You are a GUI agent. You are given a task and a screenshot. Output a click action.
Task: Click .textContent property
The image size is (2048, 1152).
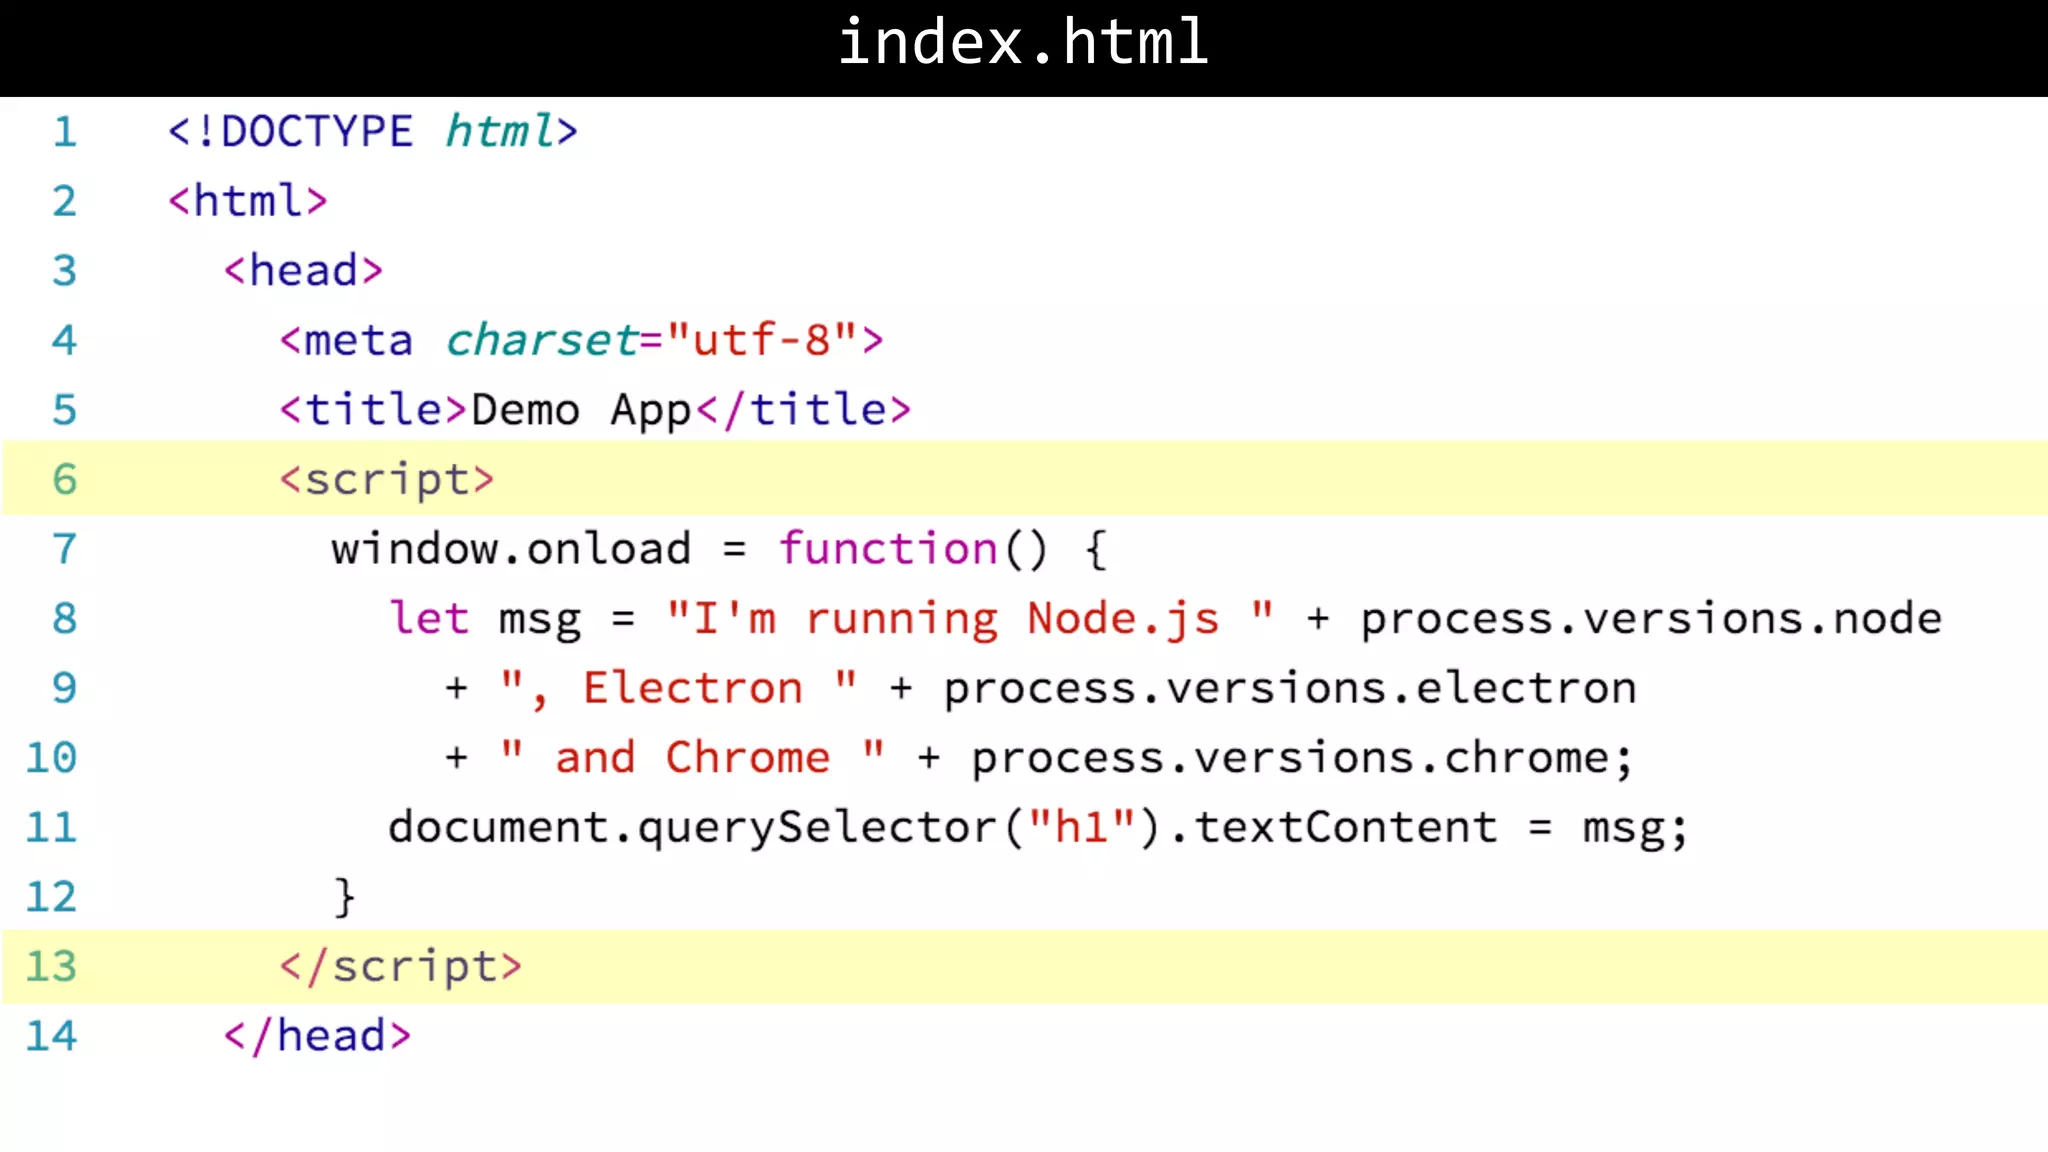1334,827
